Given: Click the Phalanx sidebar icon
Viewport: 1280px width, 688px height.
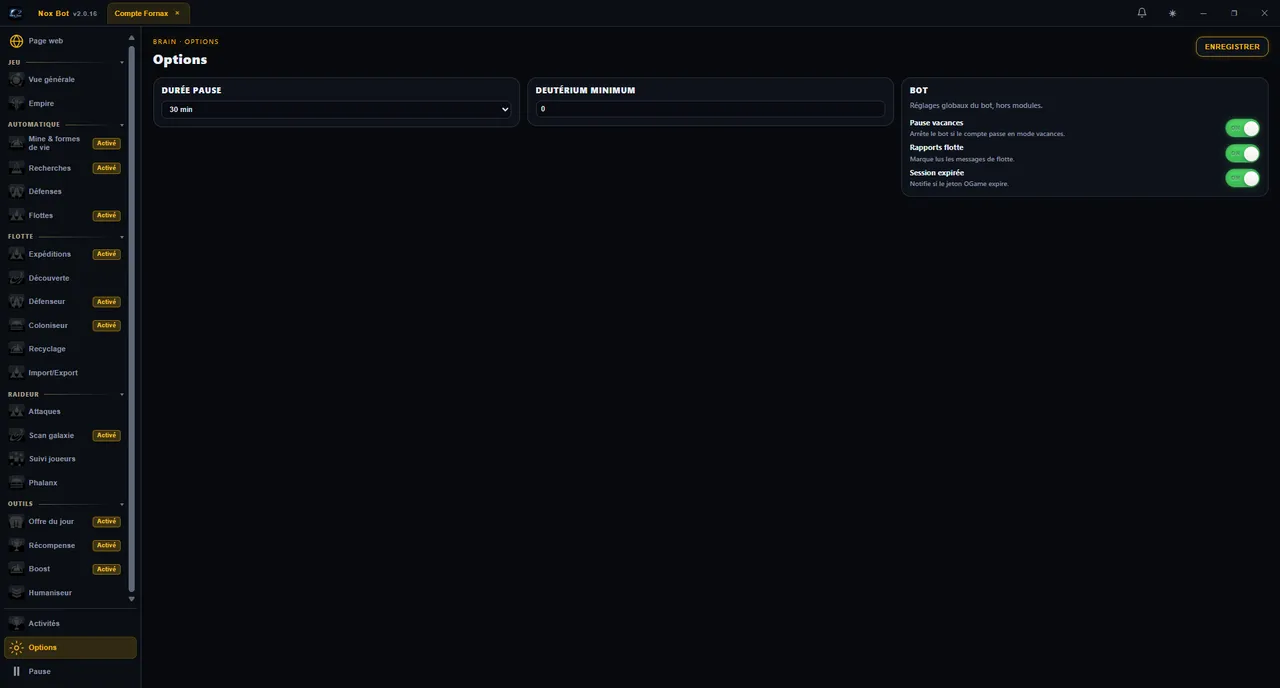Looking at the screenshot, I should tap(16, 482).
